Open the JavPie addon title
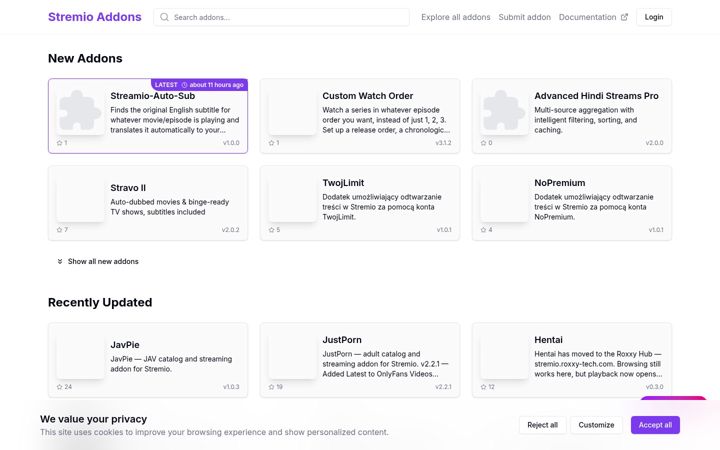This screenshot has width=720, height=450. pos(124,345)
